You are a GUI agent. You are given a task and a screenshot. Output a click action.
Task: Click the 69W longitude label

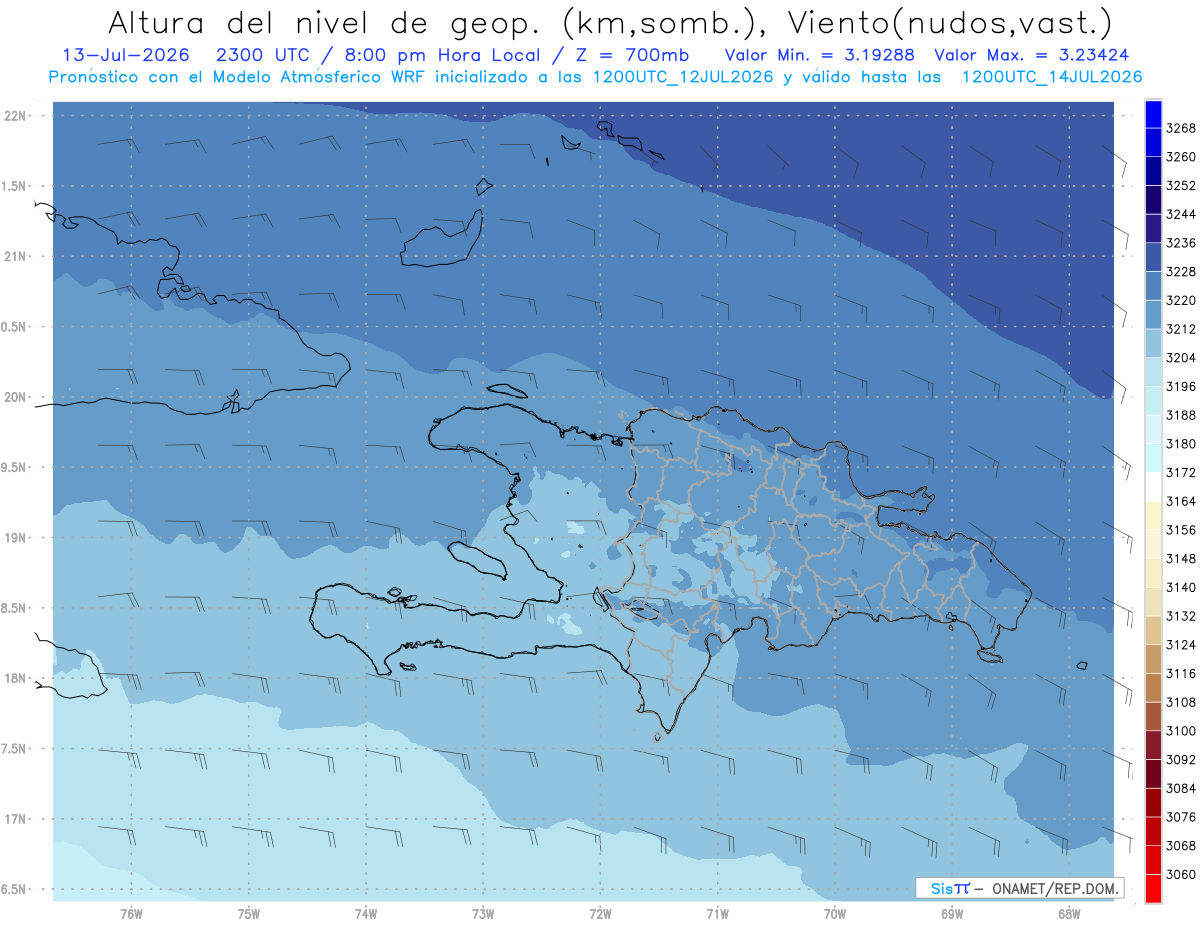pos(952,913)
